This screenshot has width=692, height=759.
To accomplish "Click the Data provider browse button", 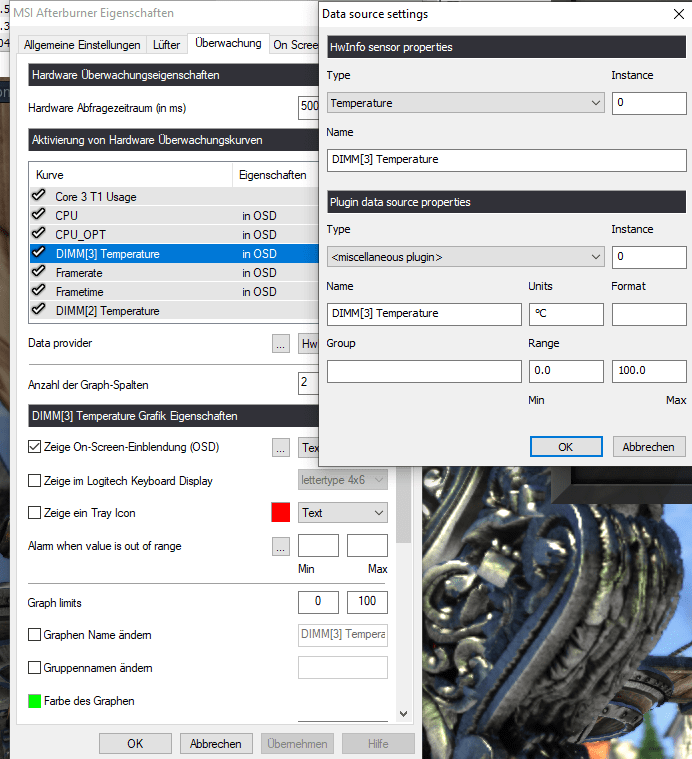I will click(281, 344).
